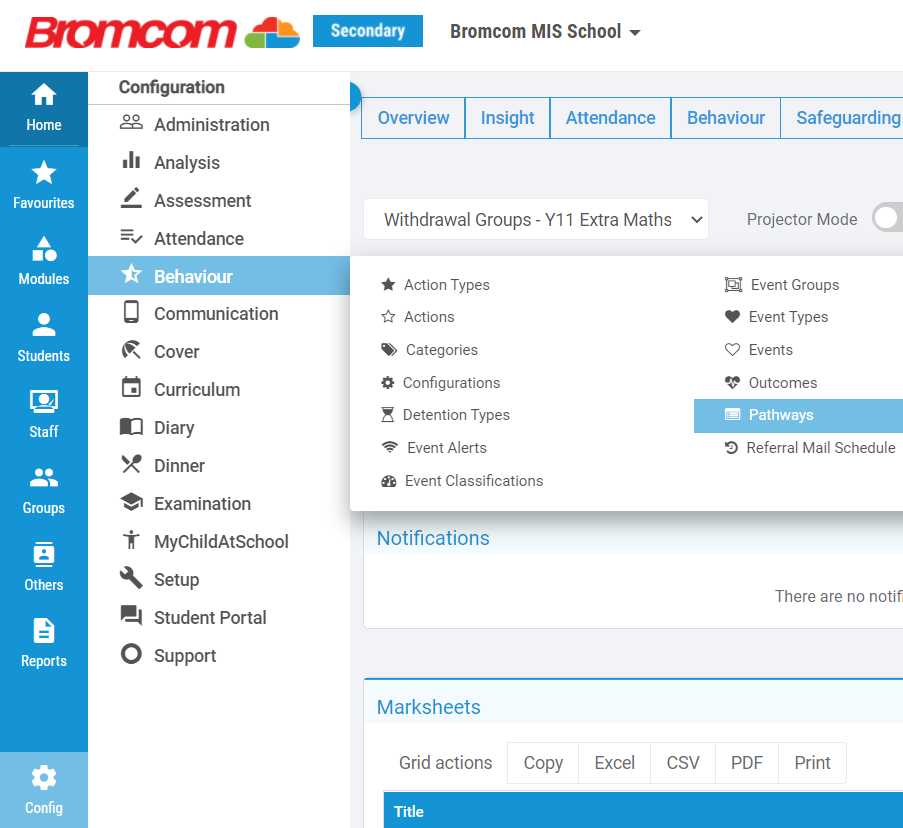Screen dimensions: 903x828
Task: Click the Notifications panel heading
Action: (433, 538)
